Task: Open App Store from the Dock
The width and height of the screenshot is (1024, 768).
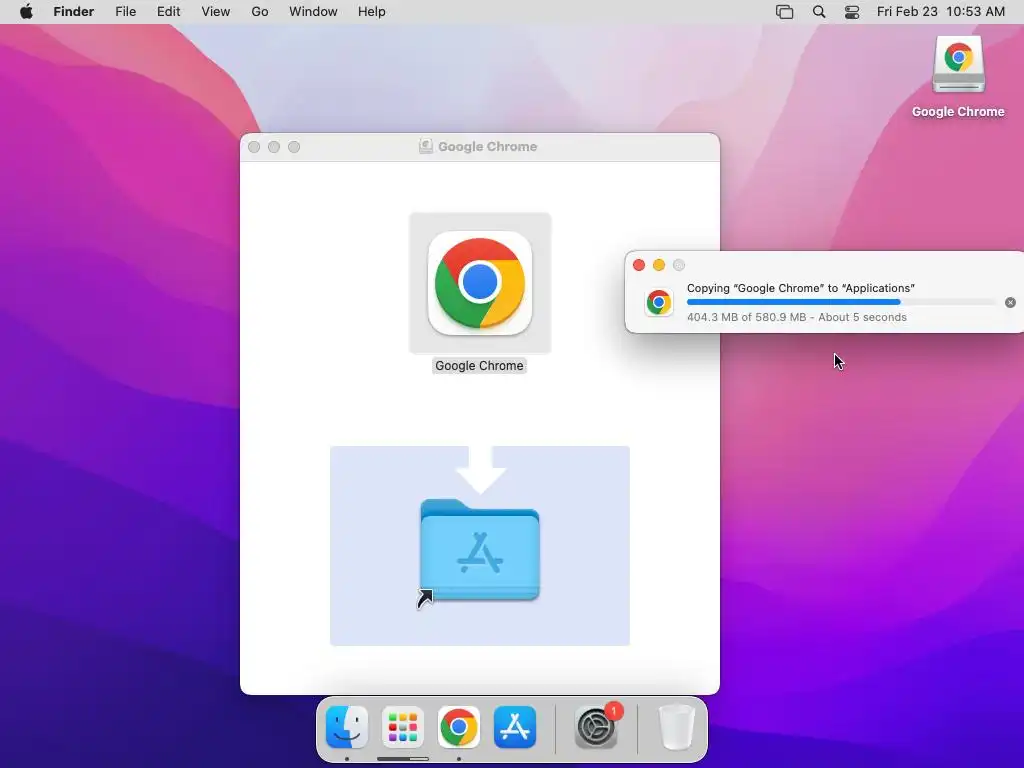Action: [515, 727]
